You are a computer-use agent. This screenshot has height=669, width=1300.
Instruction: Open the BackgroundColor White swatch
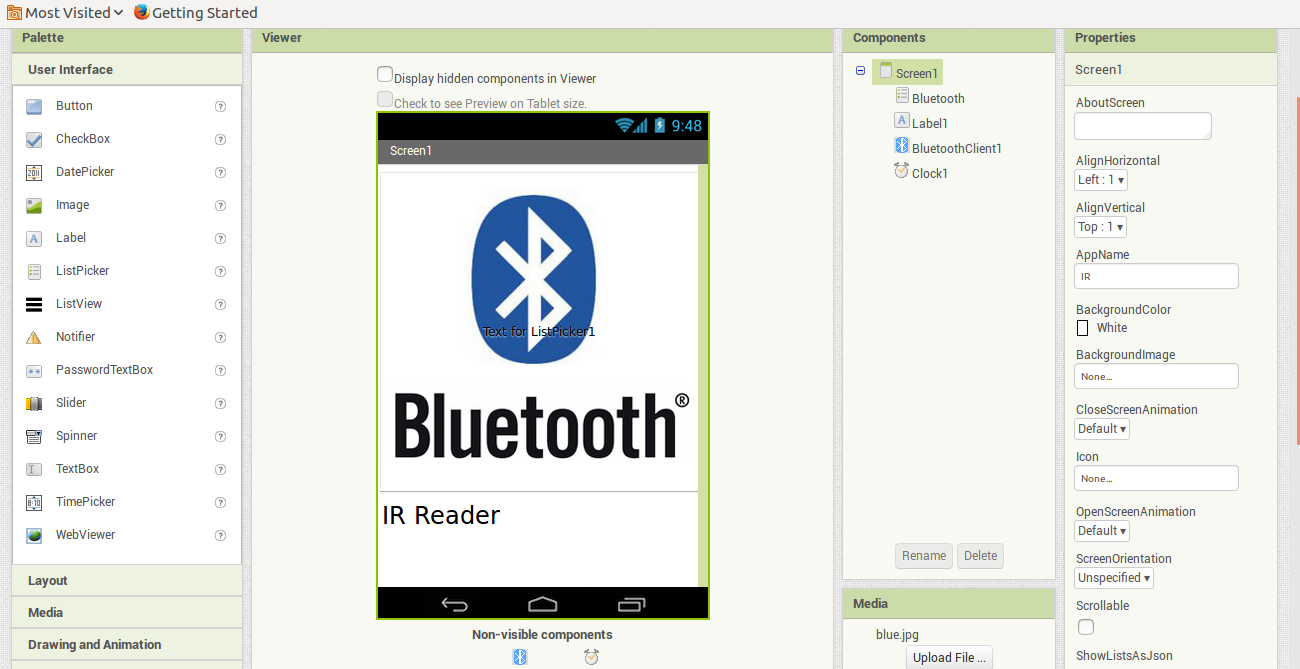pyautogui.click(x=1082, y=328)
